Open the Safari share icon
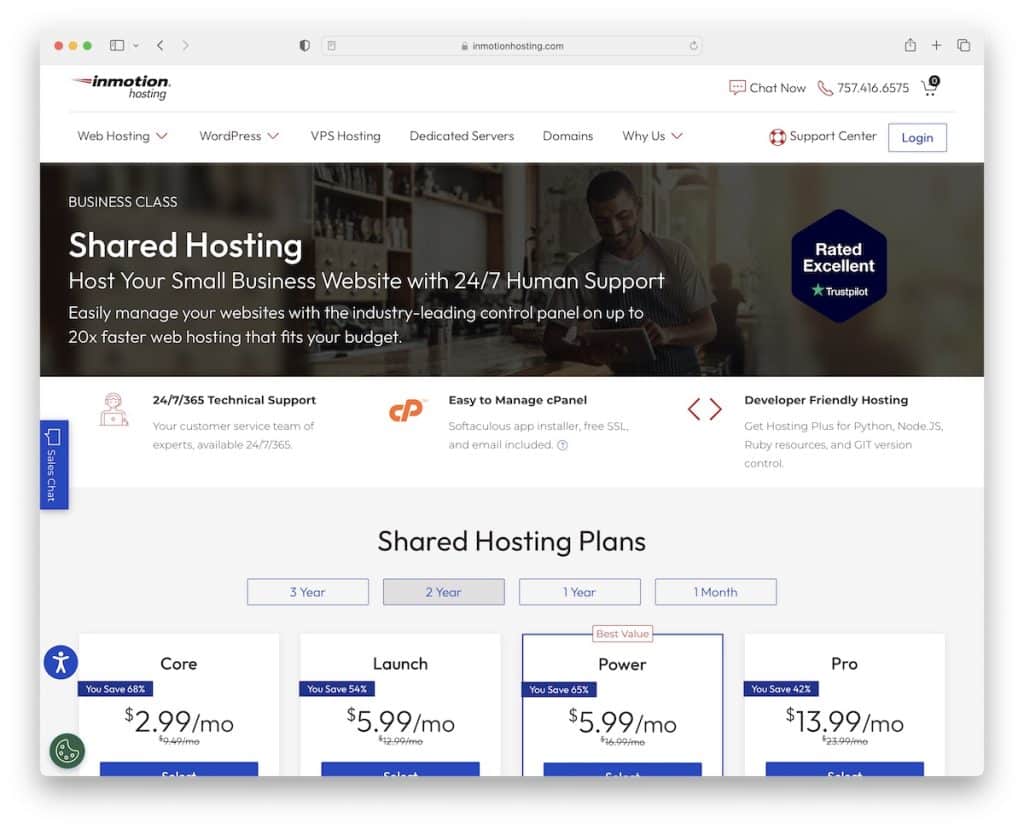Image resolution: width=1024 pixels, height=829 pixels. click(x=910, y=44)
